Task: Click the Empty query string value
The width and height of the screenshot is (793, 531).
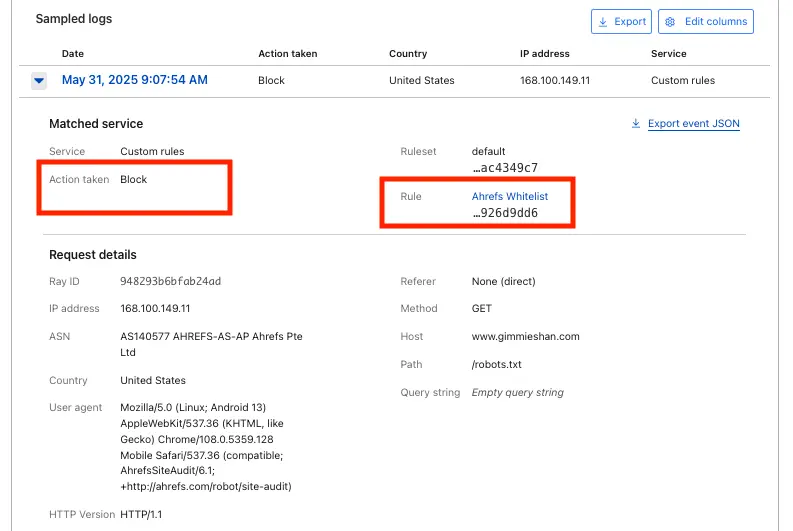Action: point(518,392)
